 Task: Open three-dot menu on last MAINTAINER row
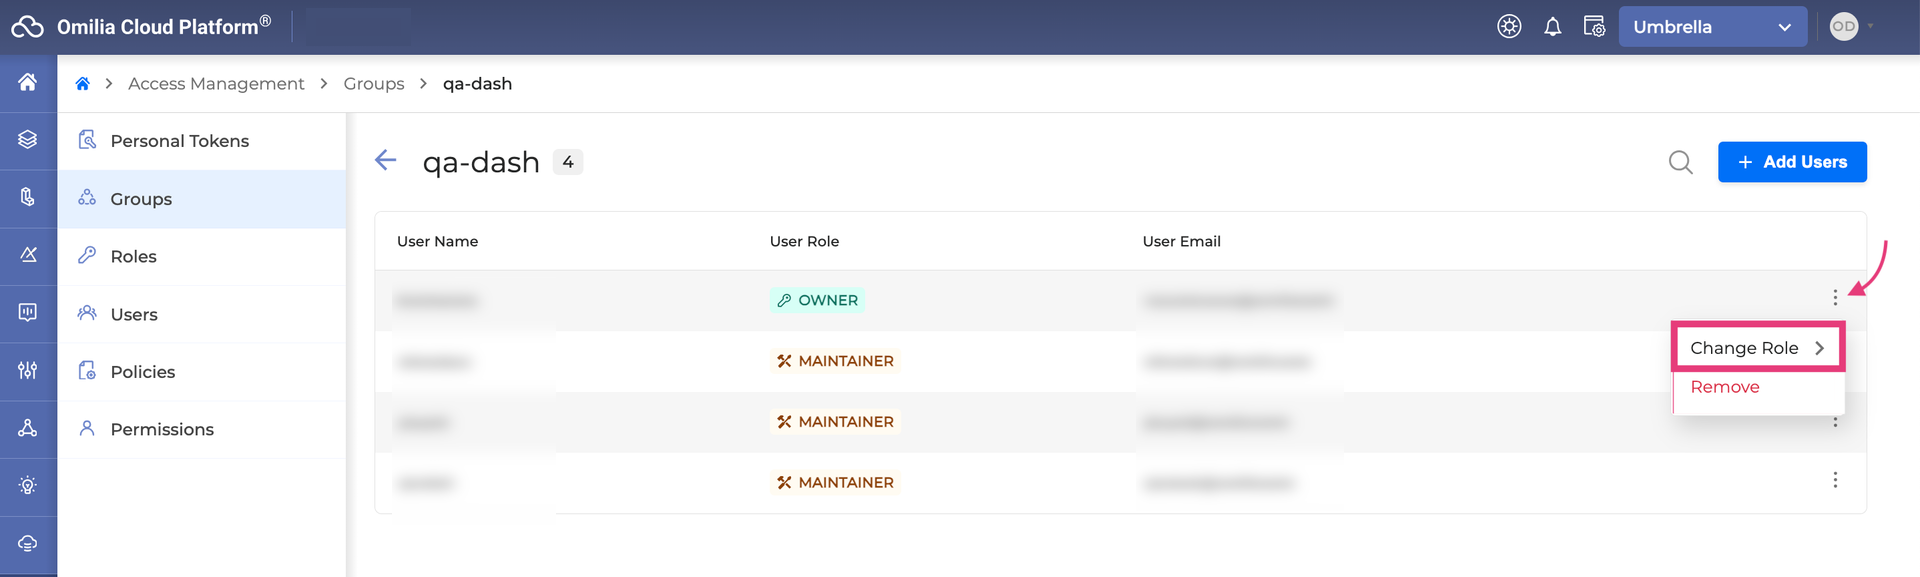1835,481
